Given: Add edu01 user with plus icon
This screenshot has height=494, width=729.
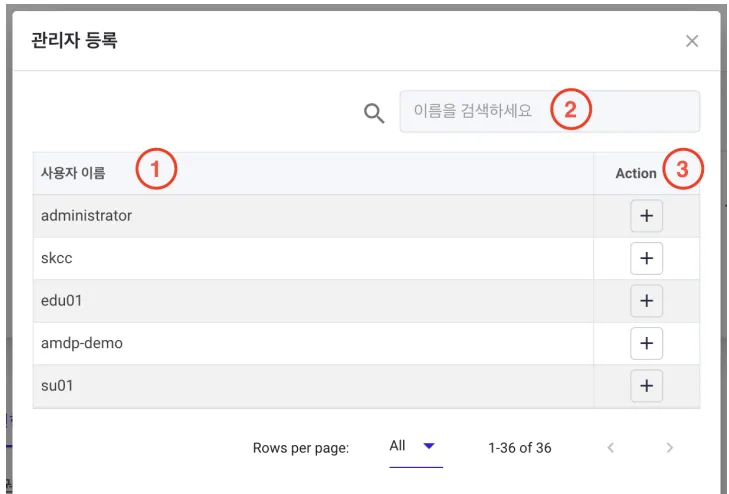Looking at the screenshot, I should [x=646, y=301].
